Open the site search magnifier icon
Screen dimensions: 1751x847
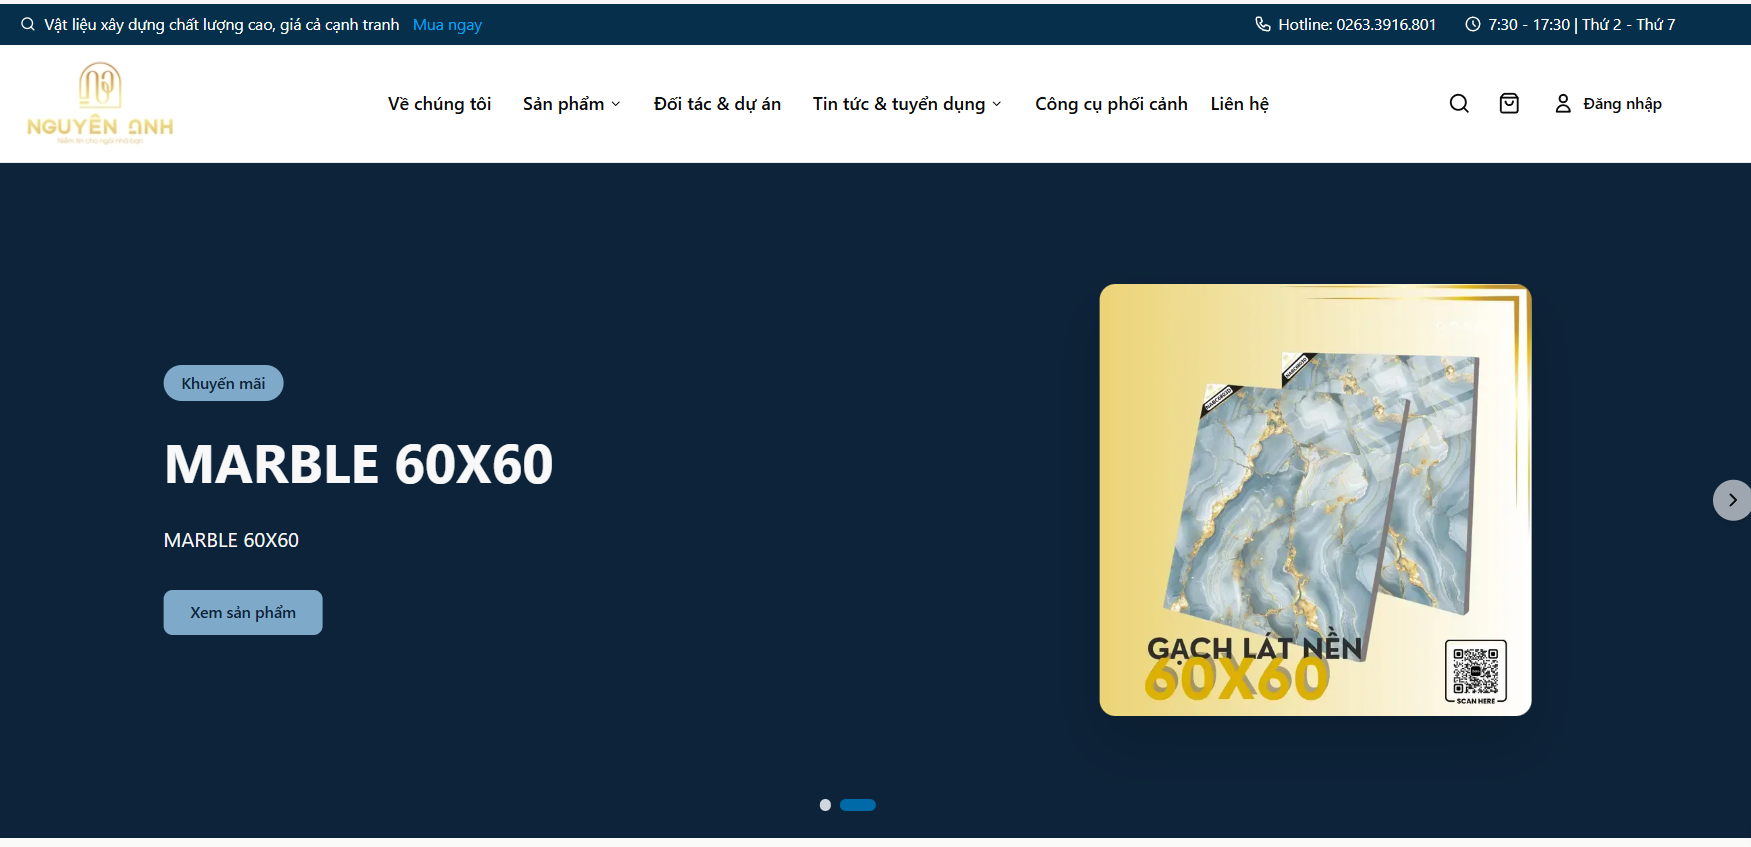pos(1459,104)
